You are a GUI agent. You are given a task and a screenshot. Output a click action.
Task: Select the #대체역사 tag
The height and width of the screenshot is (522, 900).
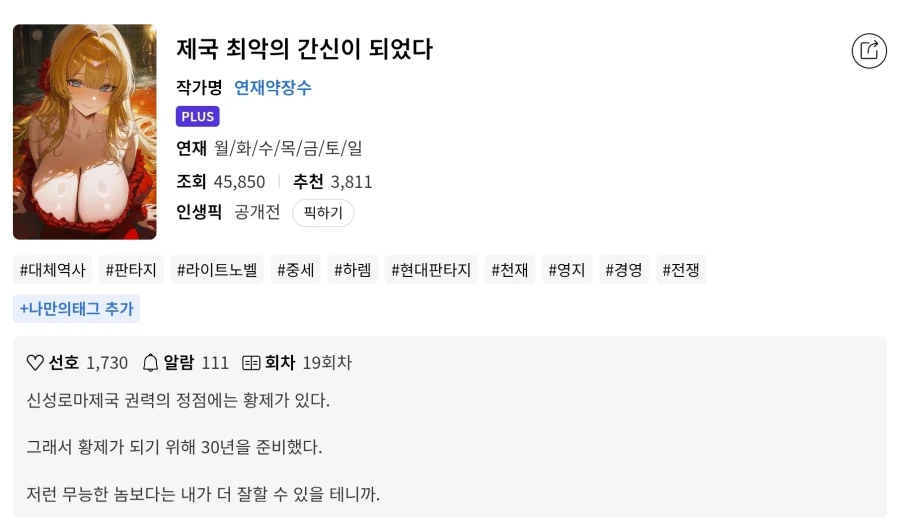[x=53, y=270]
